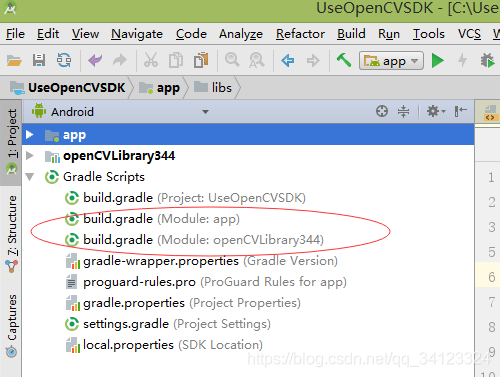500x377 pixels.
Task: Navigate Back with the blue arrow
Action: 288,61
